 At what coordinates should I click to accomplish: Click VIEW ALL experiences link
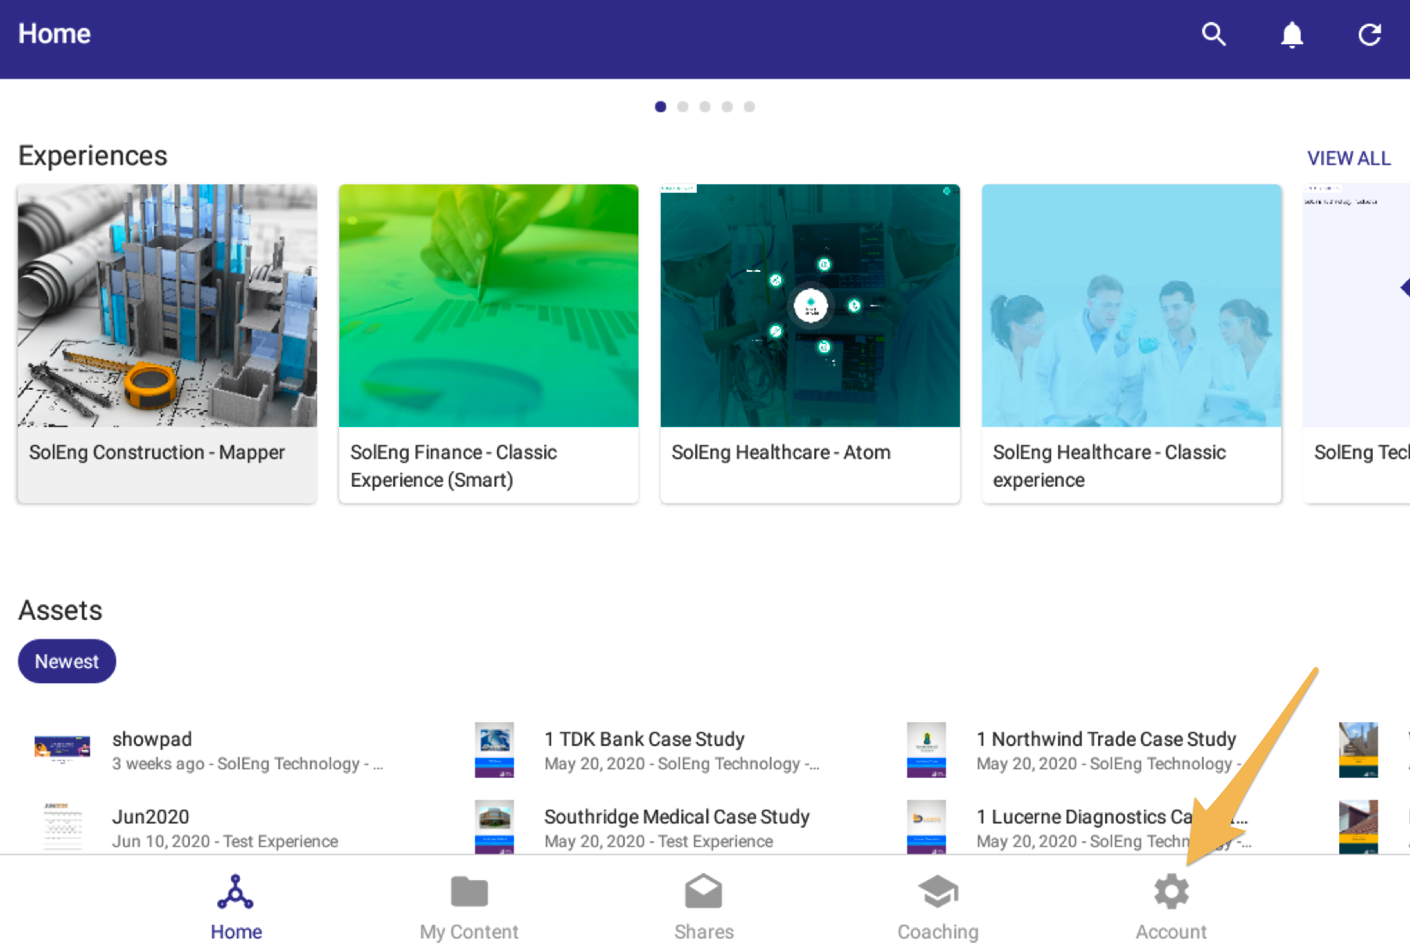tap(1348, 158)
